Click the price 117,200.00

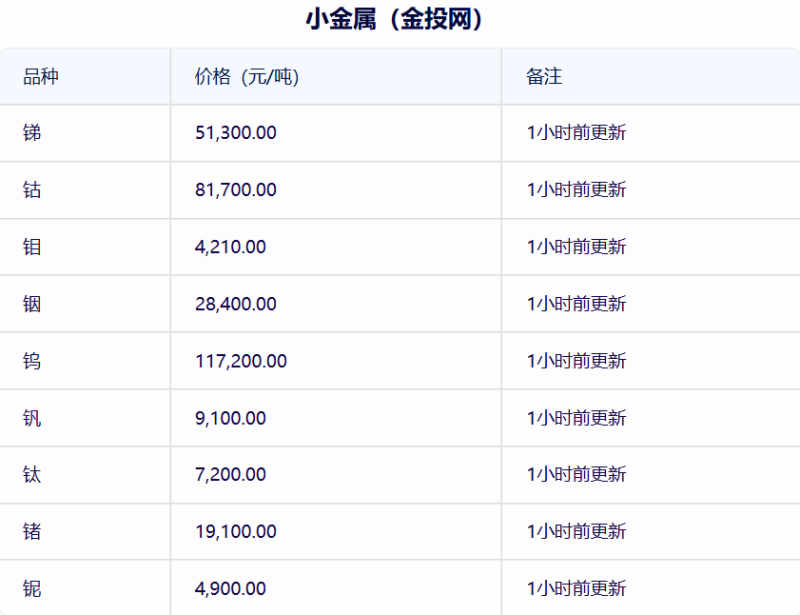coord(241,361)
